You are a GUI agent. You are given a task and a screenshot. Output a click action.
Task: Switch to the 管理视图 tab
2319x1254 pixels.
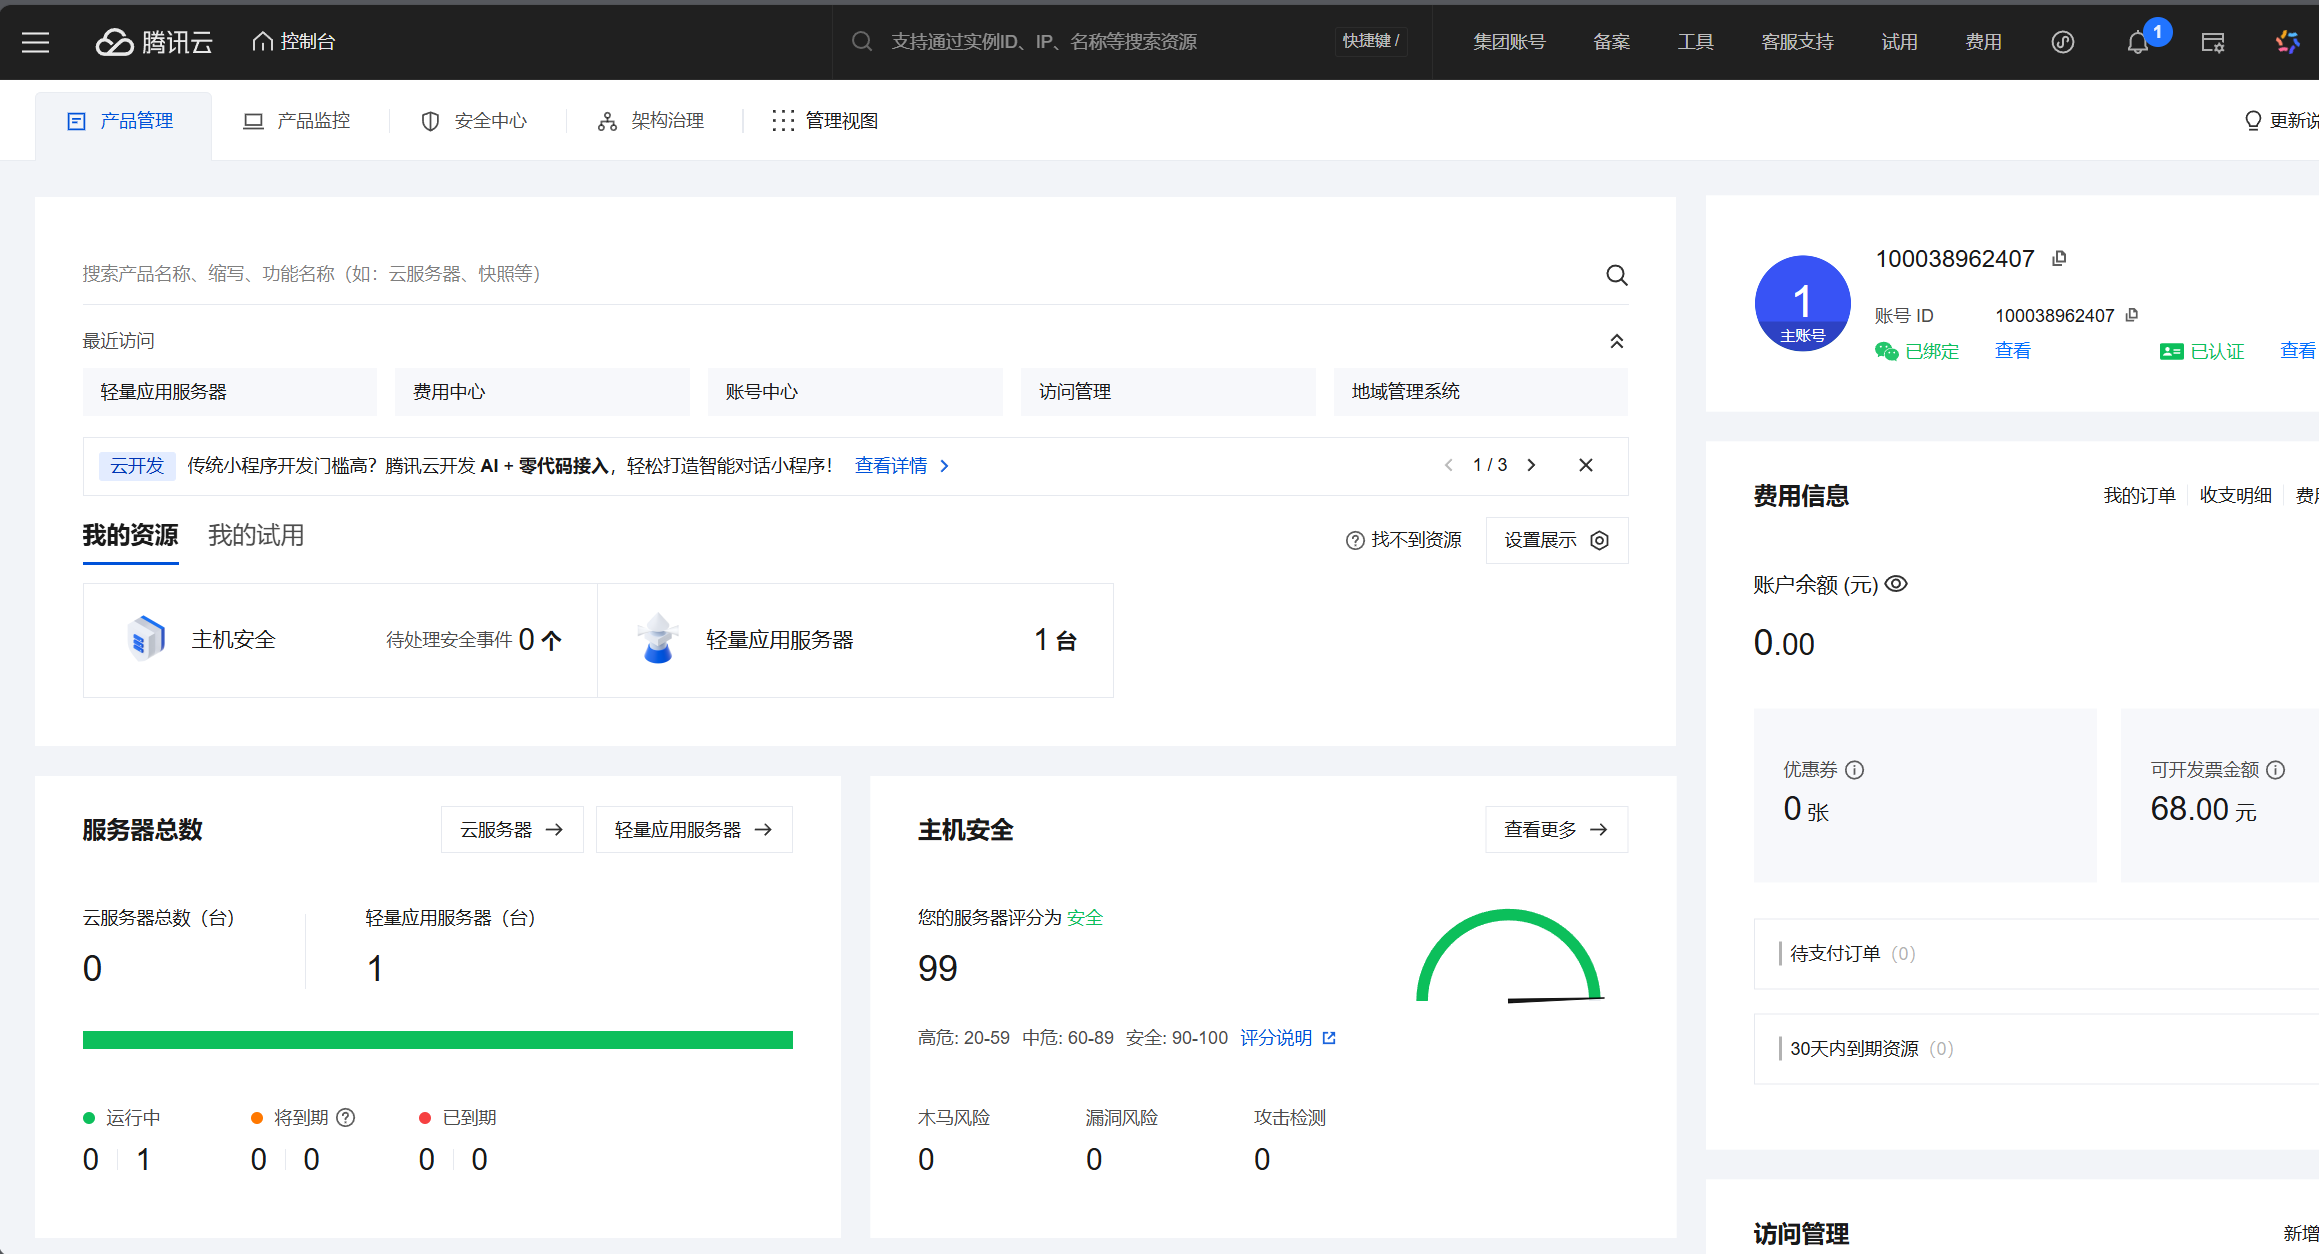tap(825, 121)
